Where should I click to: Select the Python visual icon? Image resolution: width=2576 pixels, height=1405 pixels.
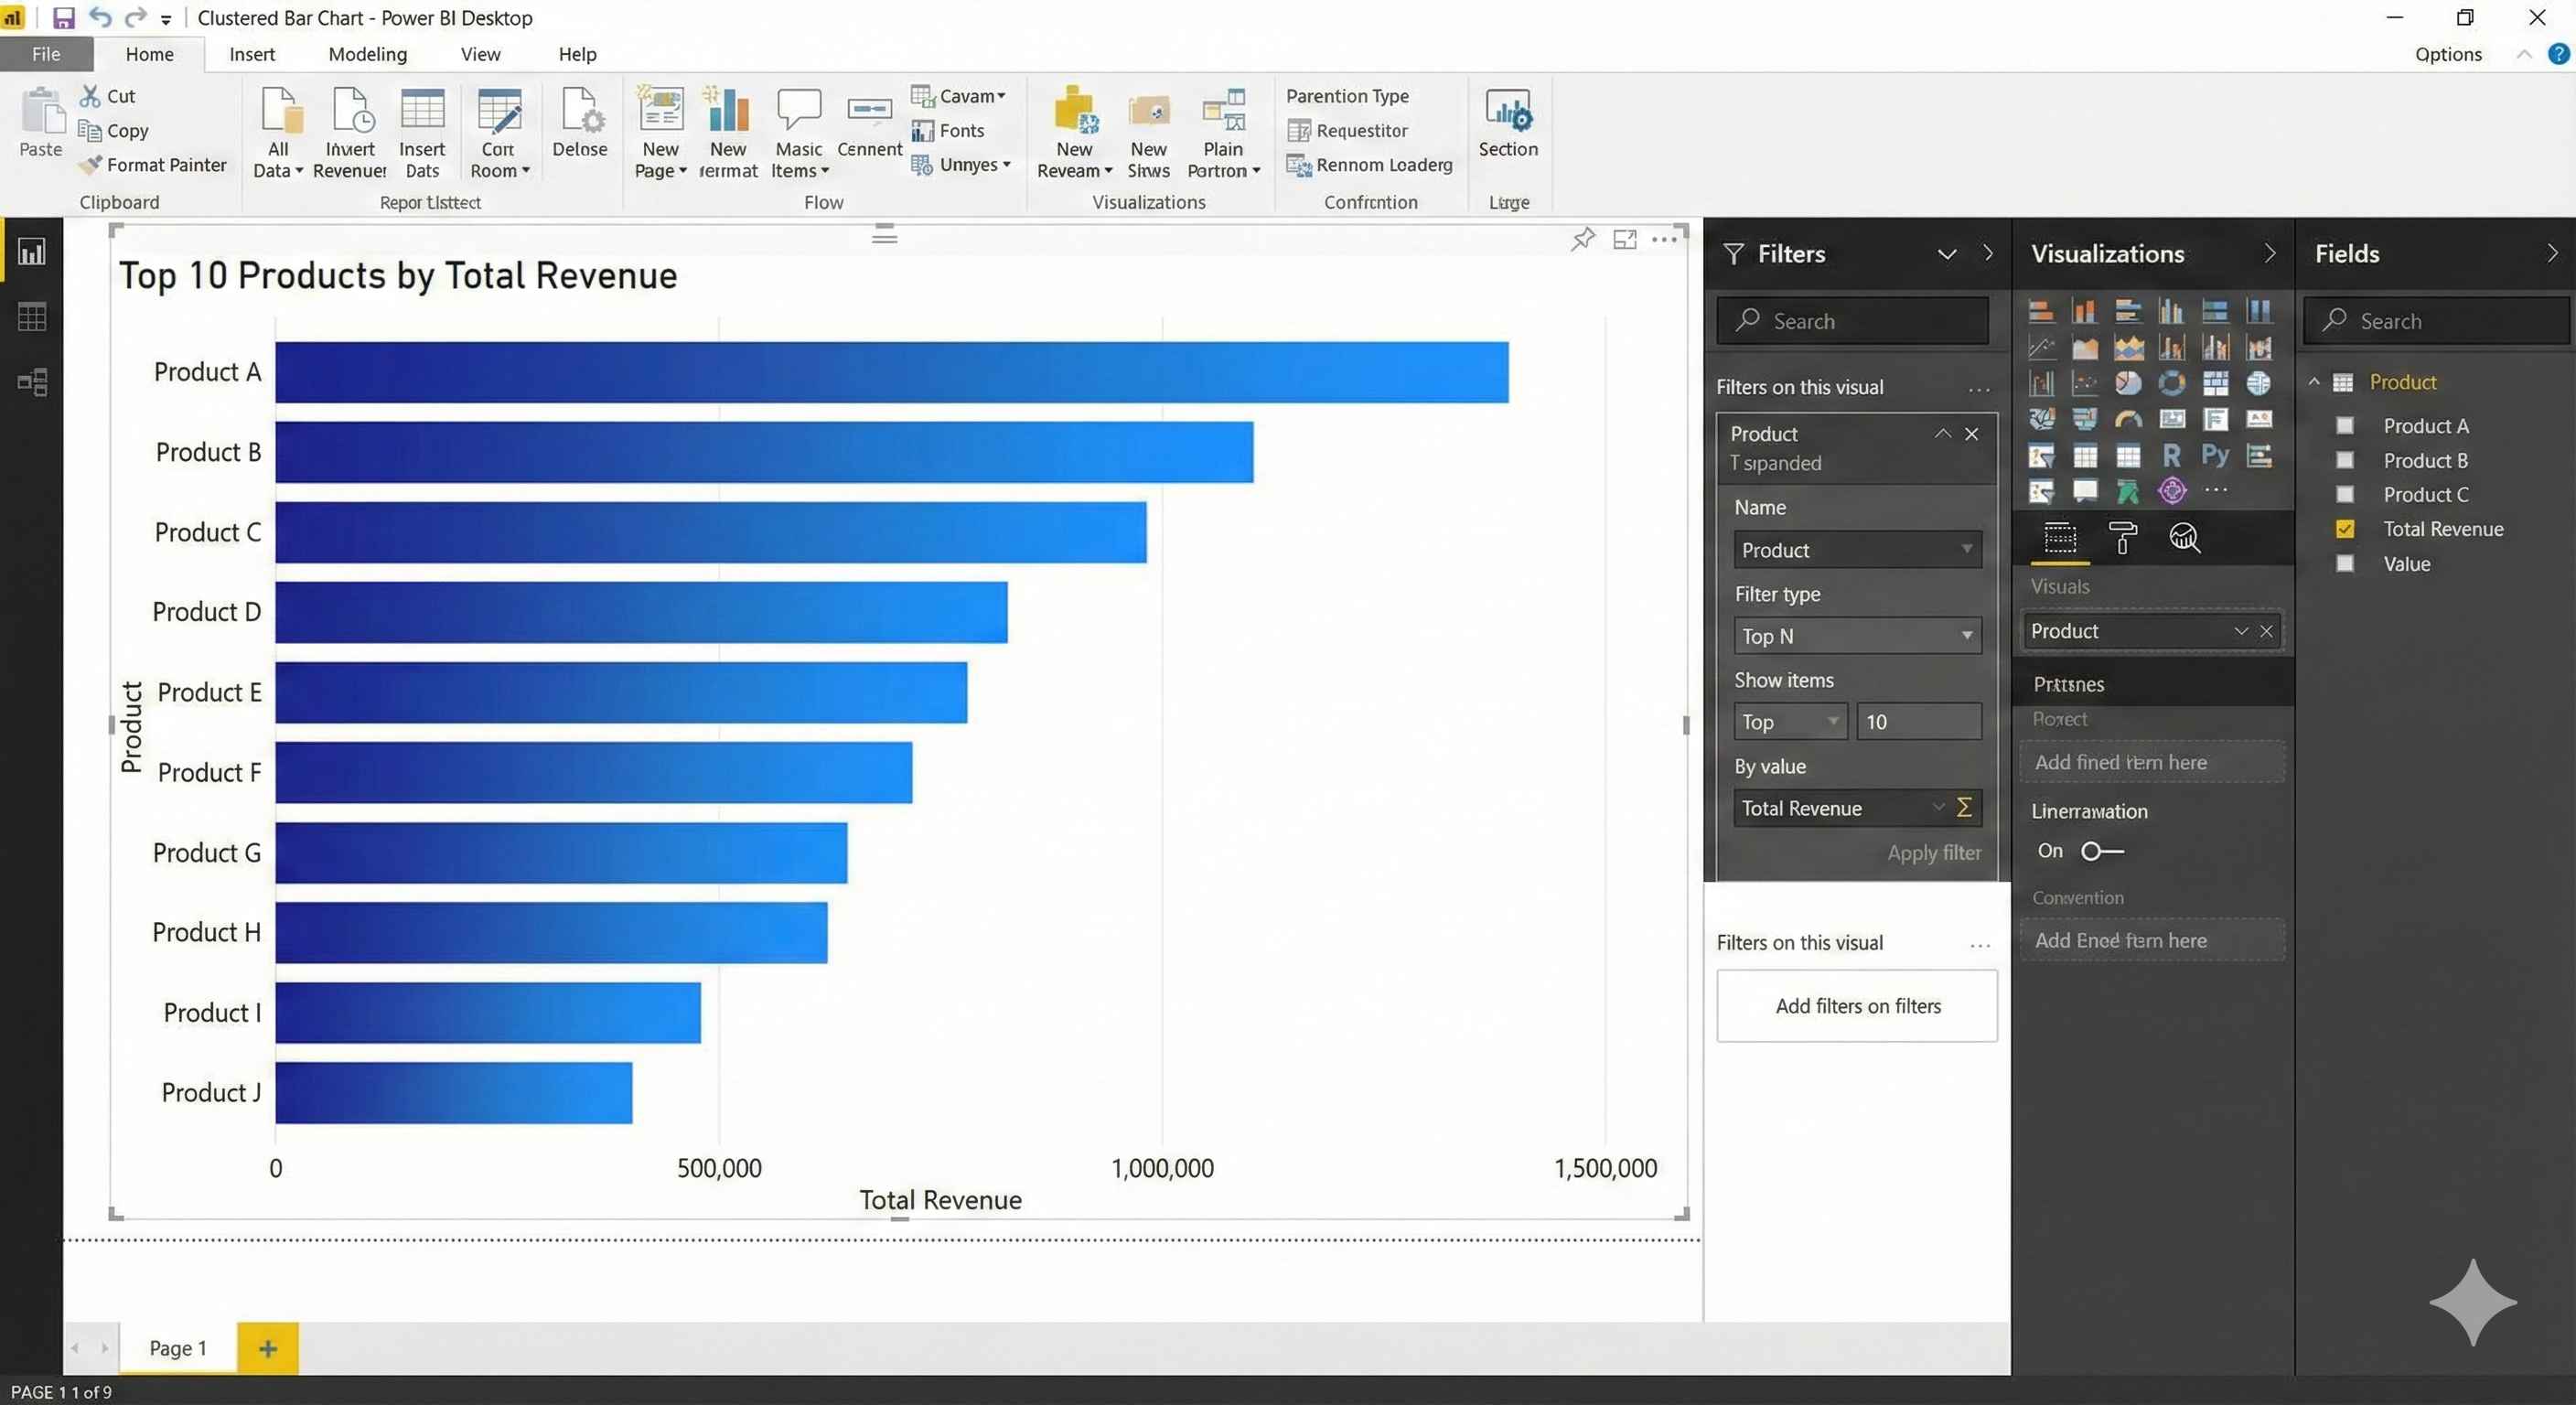2215,455
